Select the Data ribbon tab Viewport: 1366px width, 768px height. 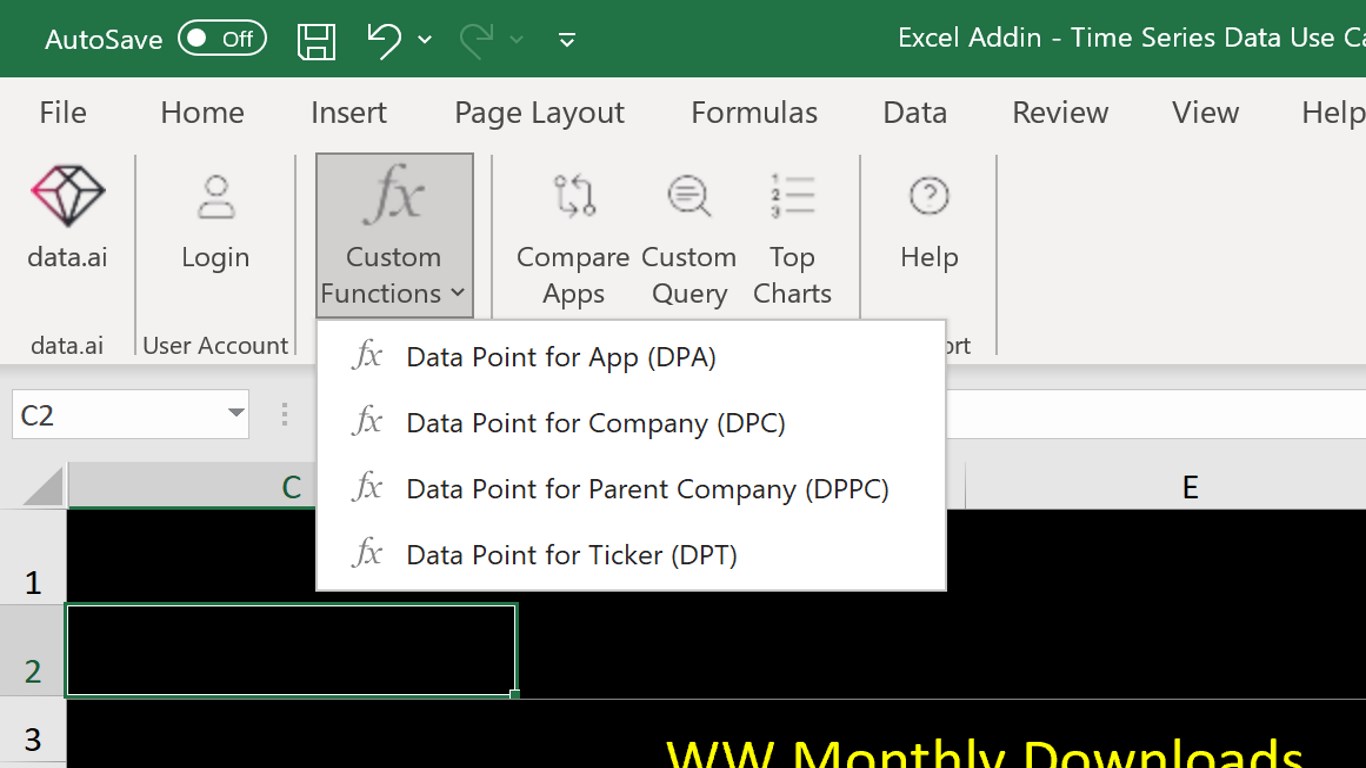(915, 112)
